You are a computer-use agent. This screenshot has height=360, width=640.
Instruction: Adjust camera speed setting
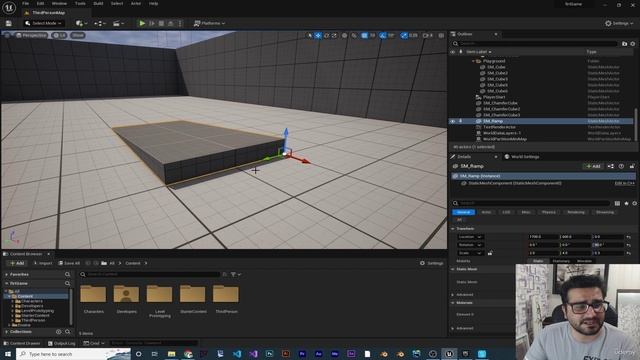427,36
